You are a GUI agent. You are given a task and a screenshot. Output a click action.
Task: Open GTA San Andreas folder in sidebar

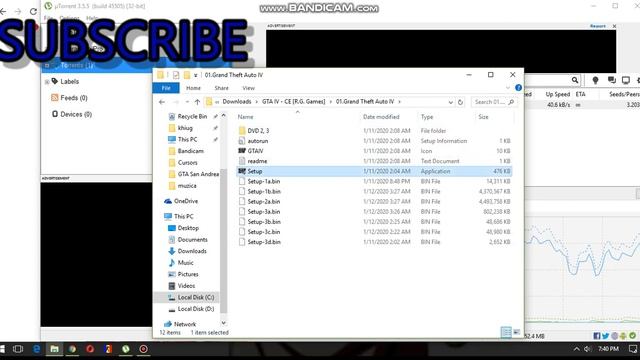click(x=198, y=174)
